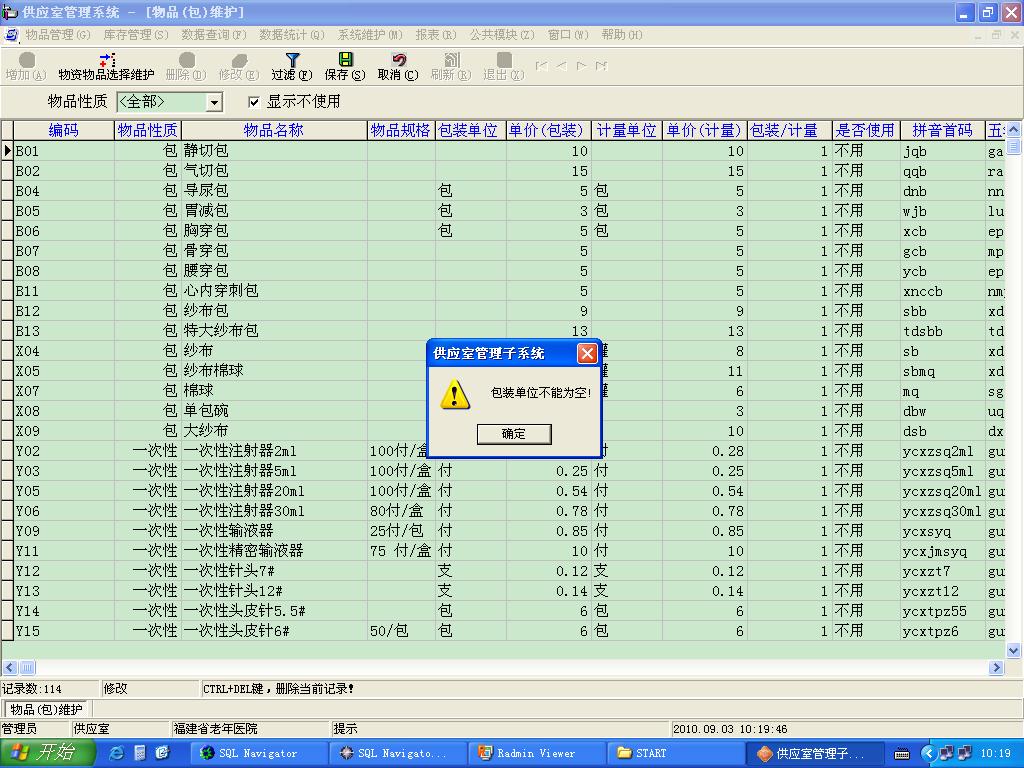This screenshot has width=1024, height=768.
Task: Click the warning icon in the dialog
Action: click(455, 394)
